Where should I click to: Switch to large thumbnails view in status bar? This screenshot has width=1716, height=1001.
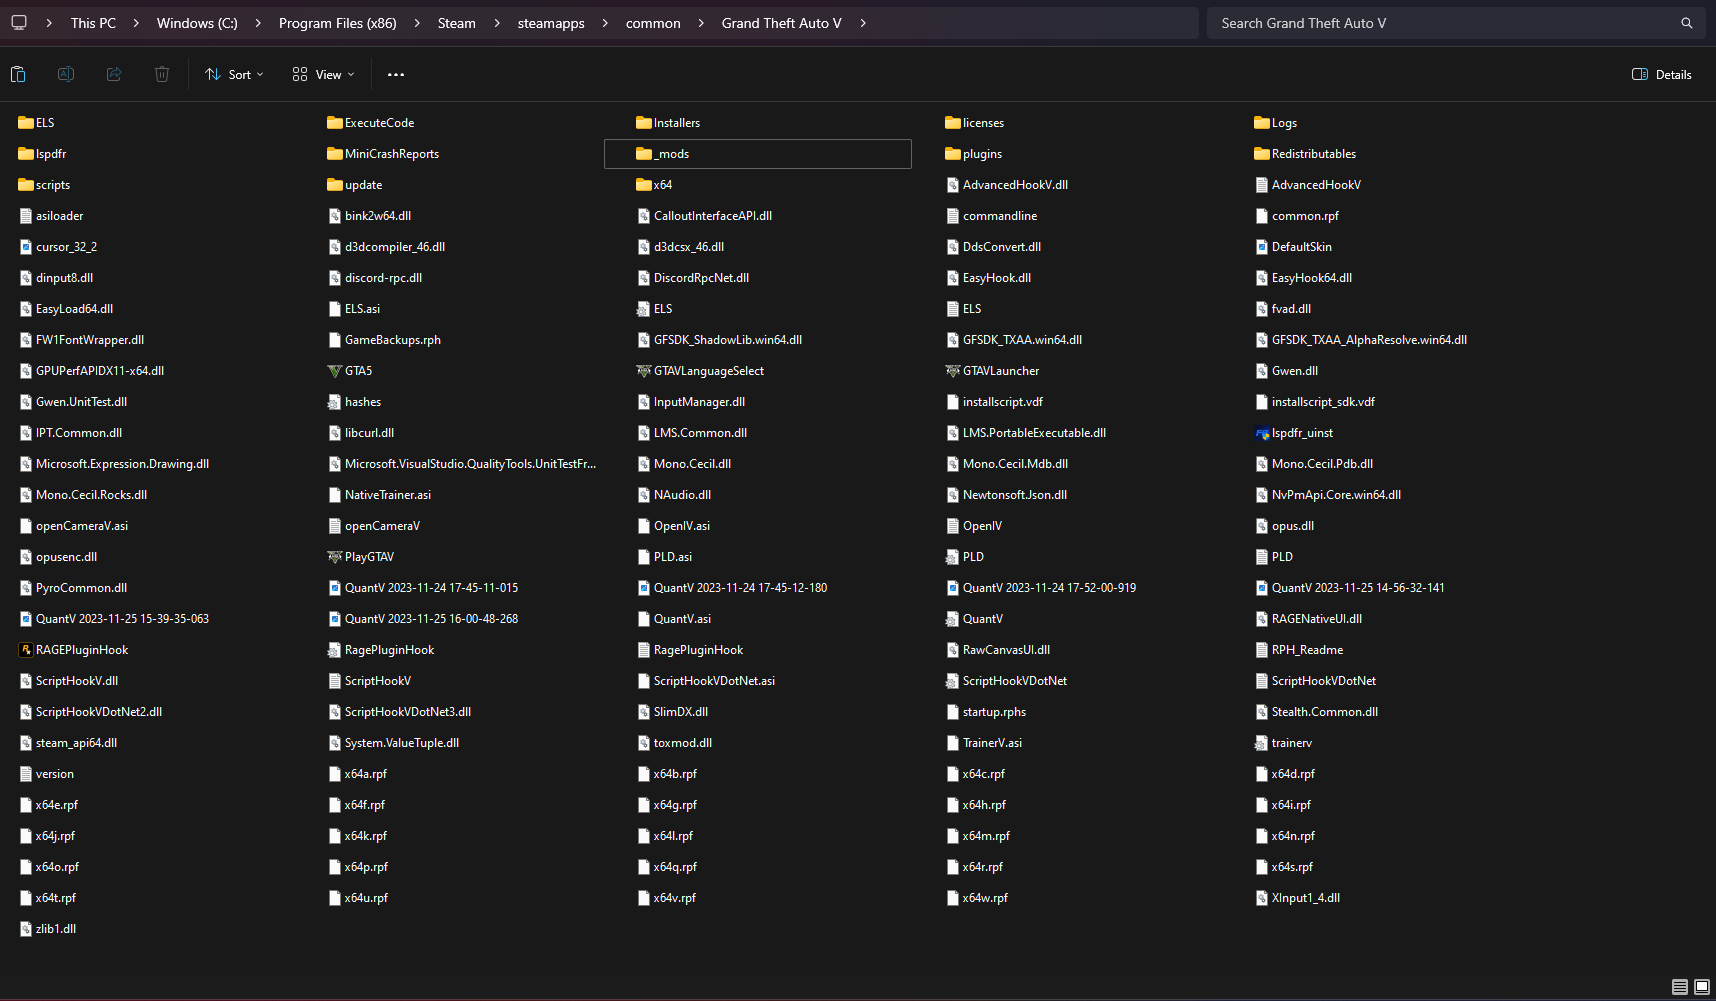click(x=1702, y=987)
